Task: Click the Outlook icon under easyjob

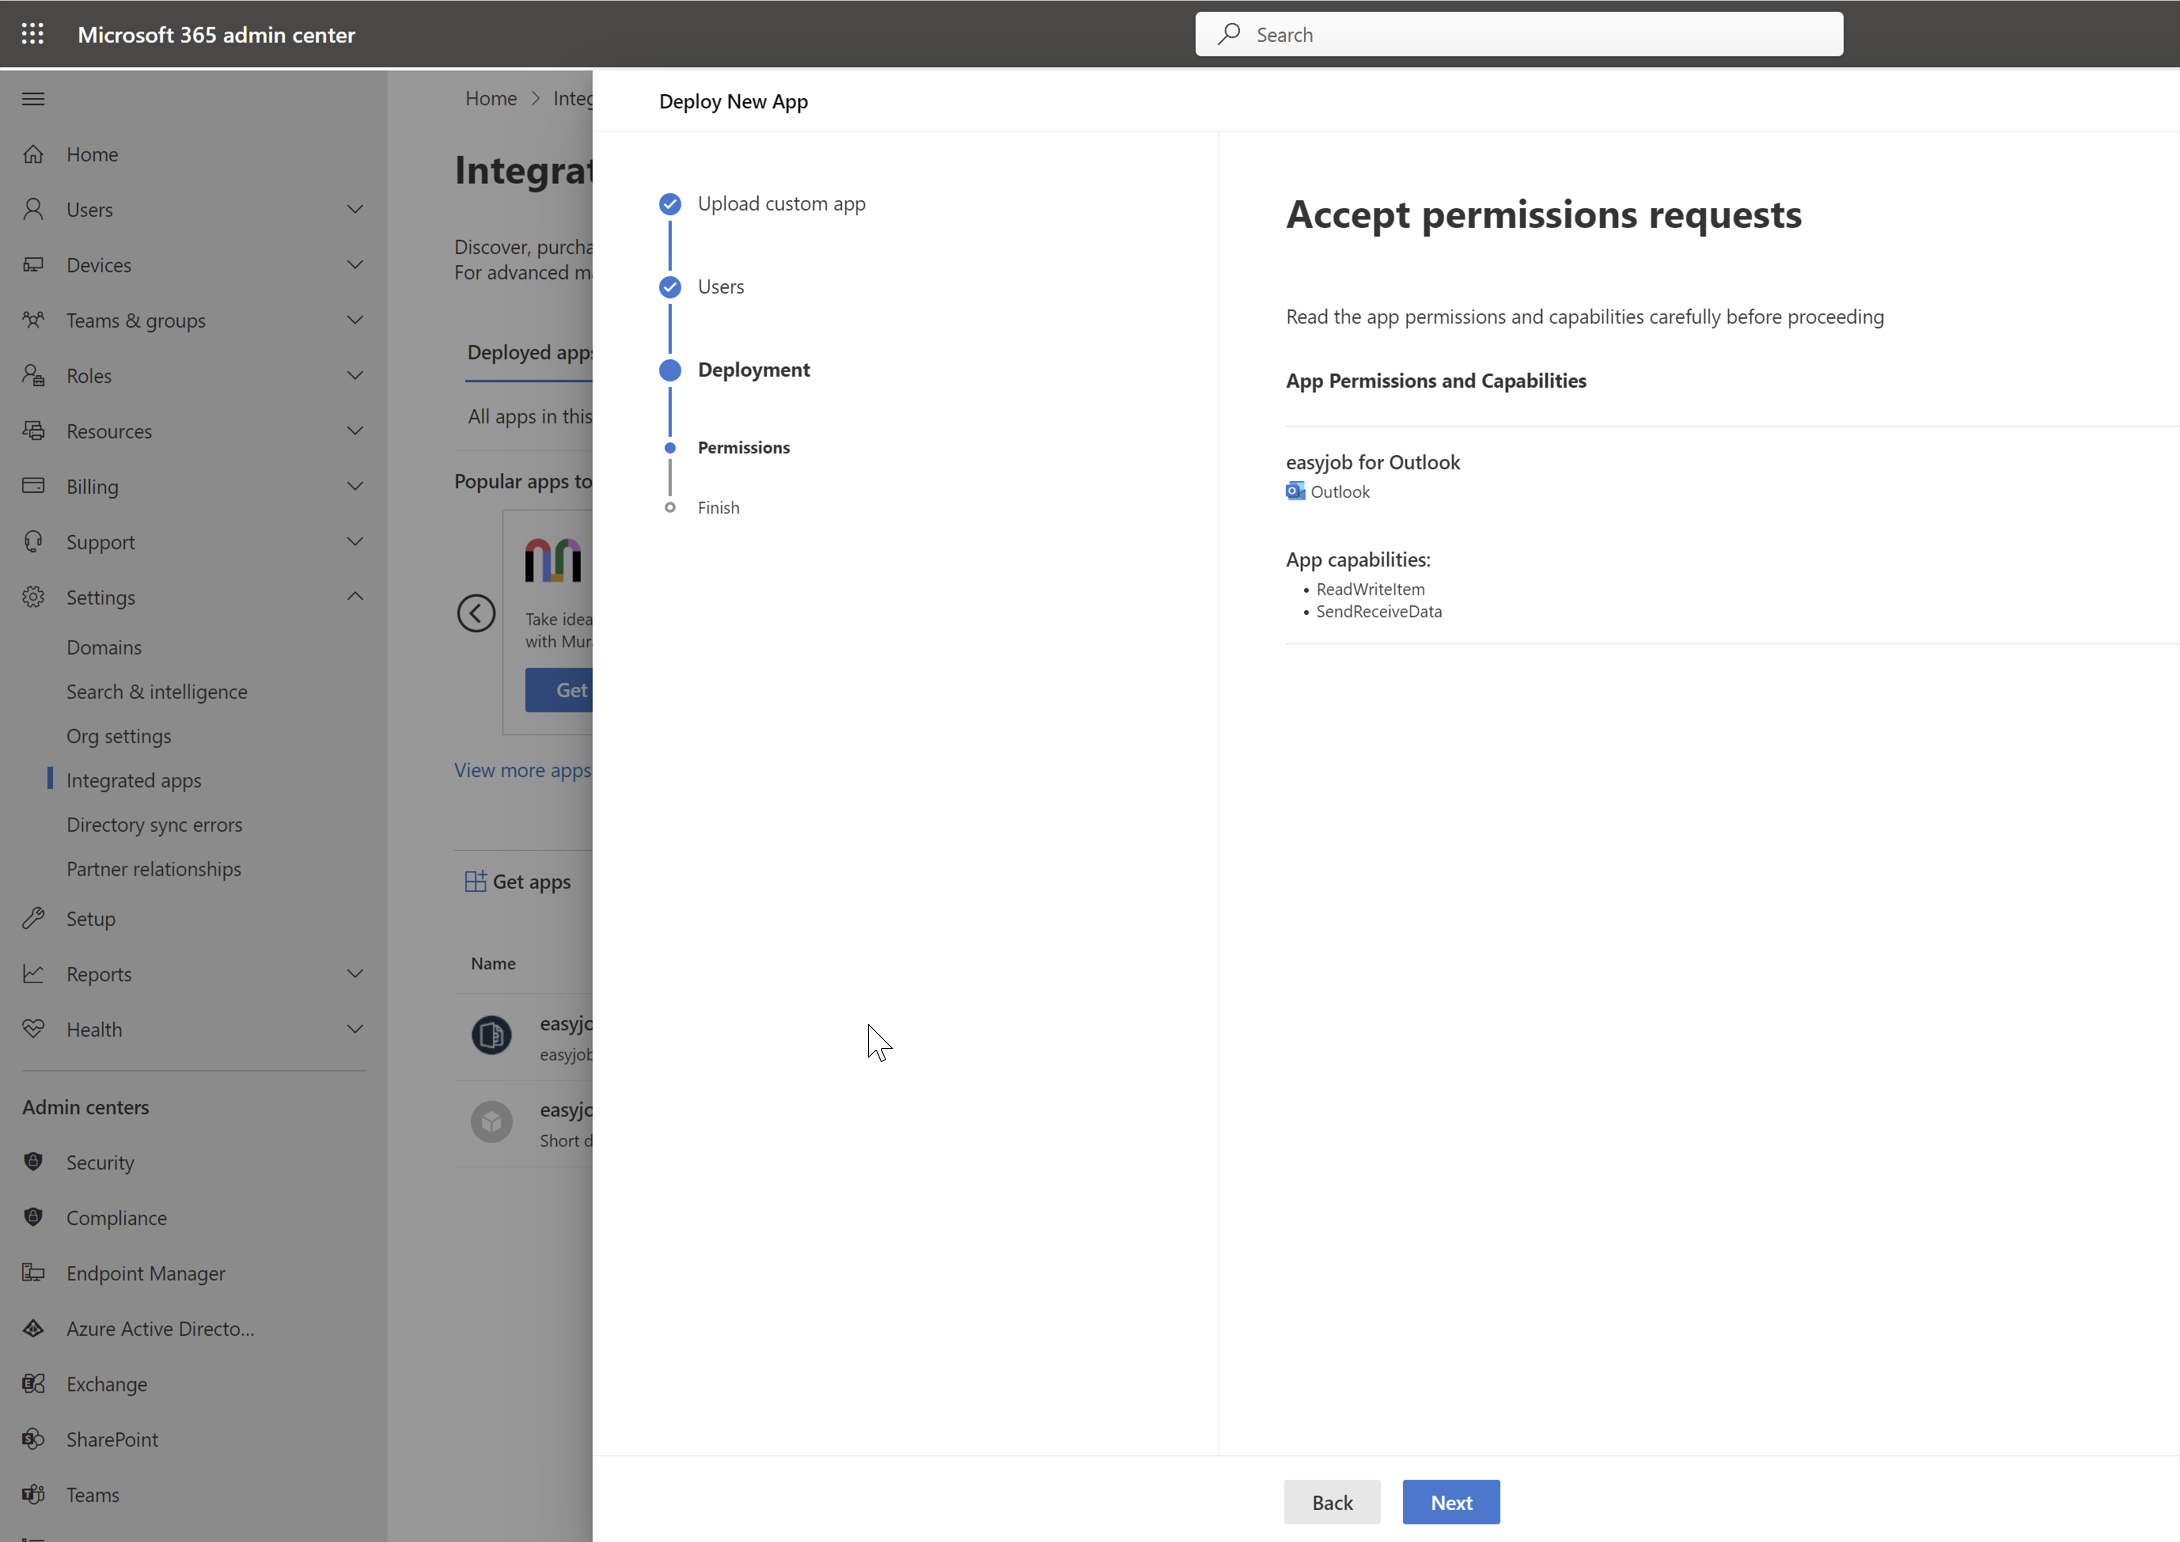Action: (x=1295, y=491)
